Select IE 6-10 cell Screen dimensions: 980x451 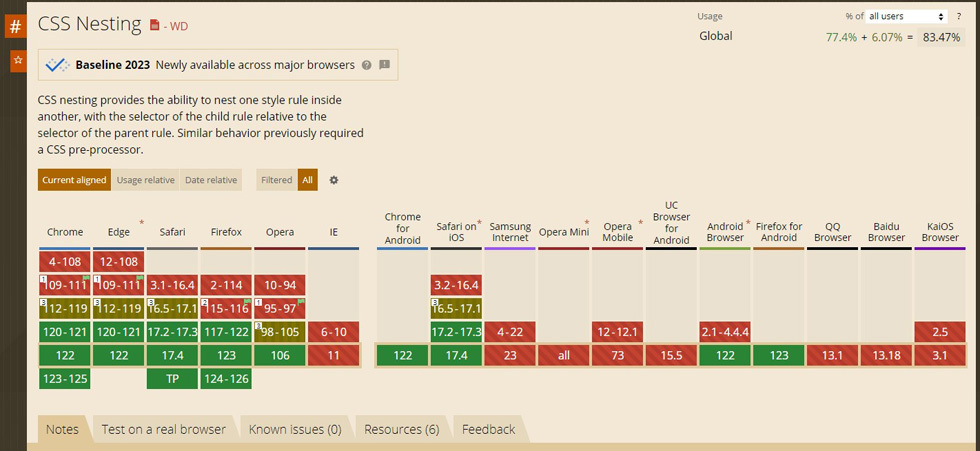[334, 332]
